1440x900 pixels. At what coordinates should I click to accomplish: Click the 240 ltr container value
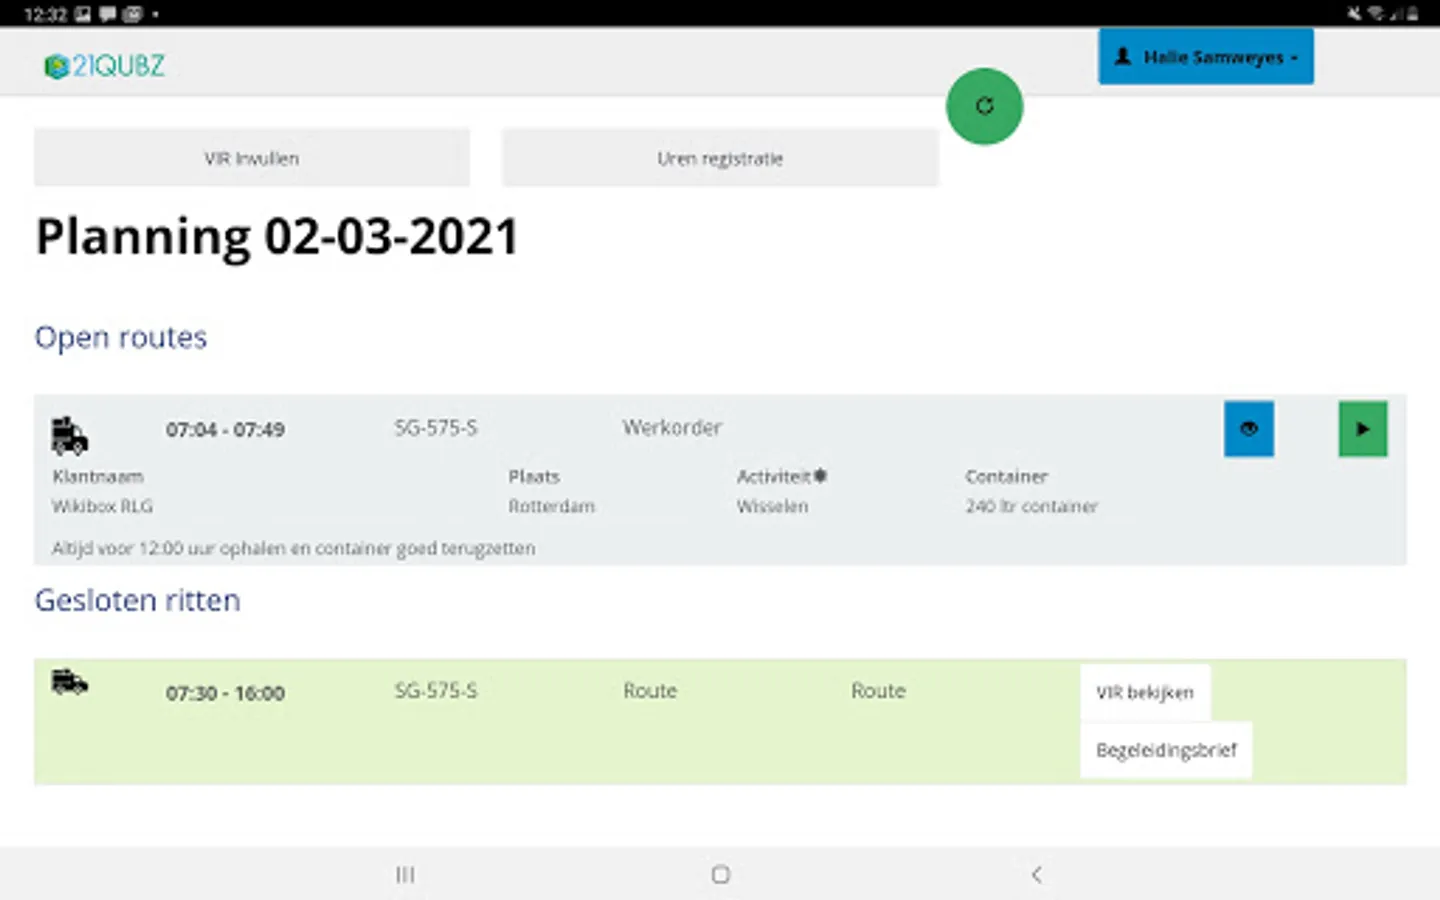[1031, 506]
